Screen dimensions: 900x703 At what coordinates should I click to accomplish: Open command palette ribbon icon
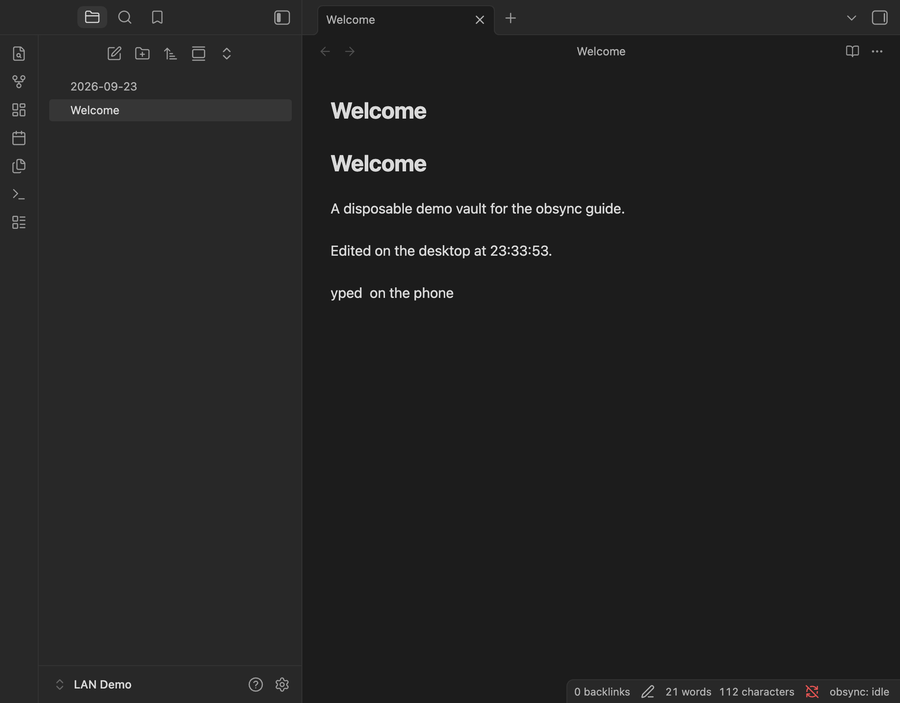pos(19,195)
